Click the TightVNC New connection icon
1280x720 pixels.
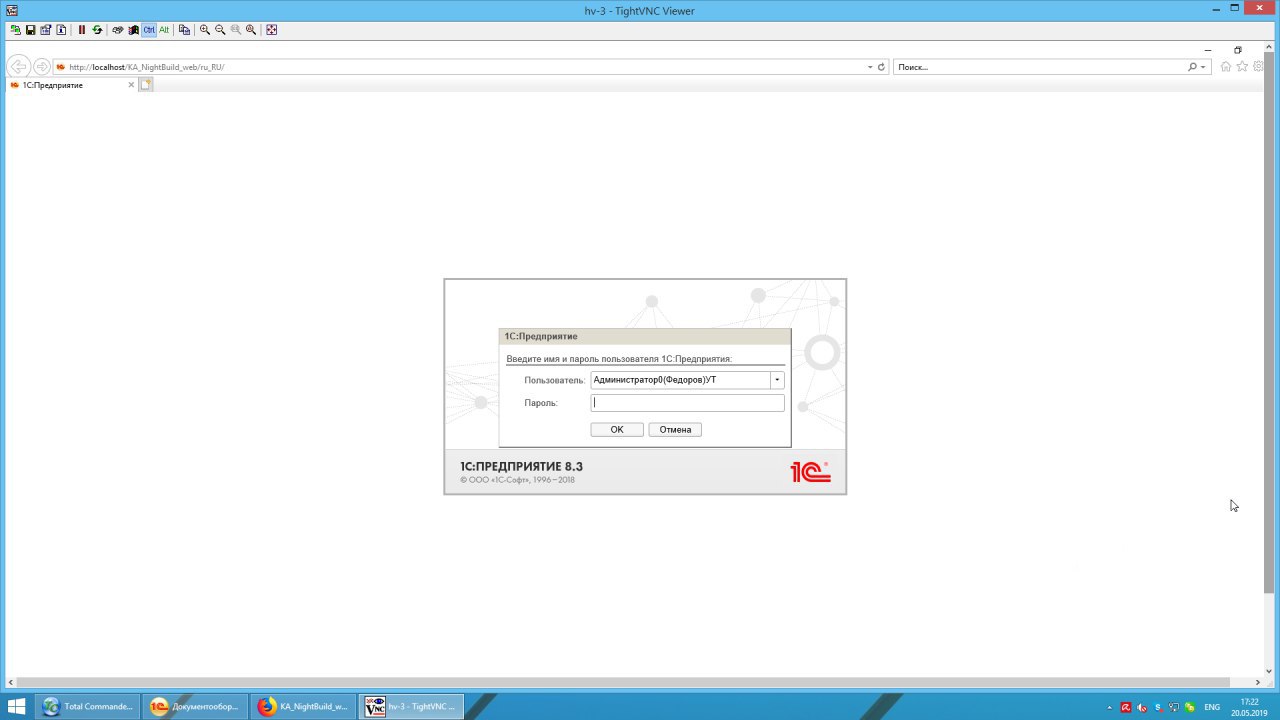(x=15, y=30)
